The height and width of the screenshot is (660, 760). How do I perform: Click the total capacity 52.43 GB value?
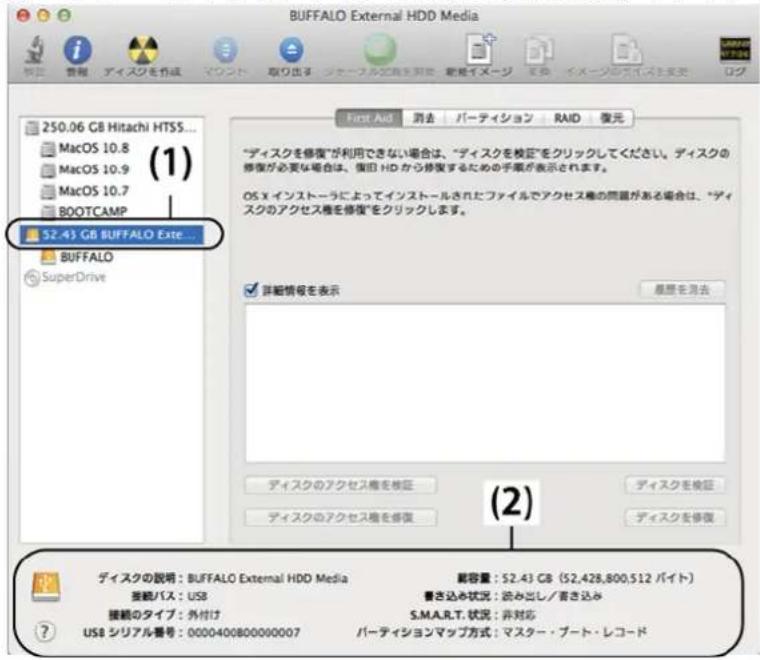click(597, 578)
